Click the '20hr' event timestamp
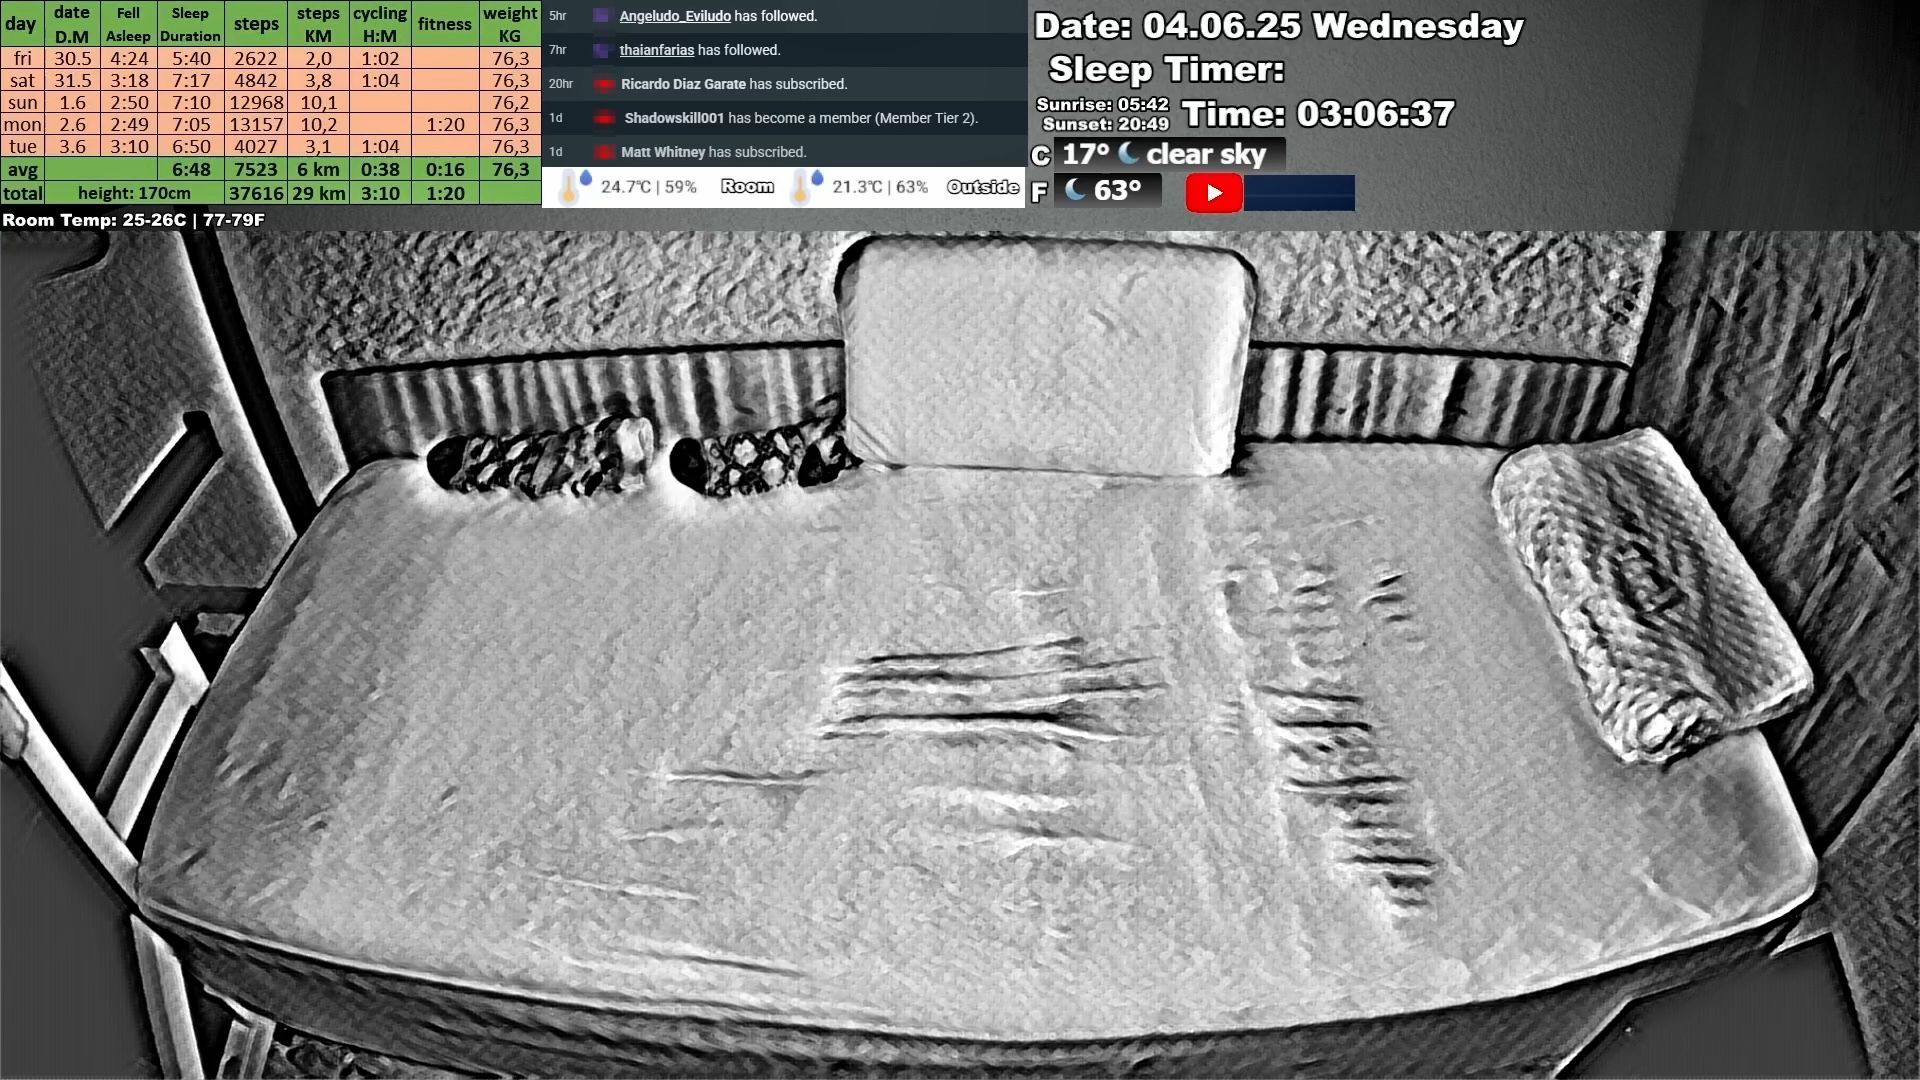Screen dimensions: 1920x1080 pyautogui.click(x=560, y=84)
